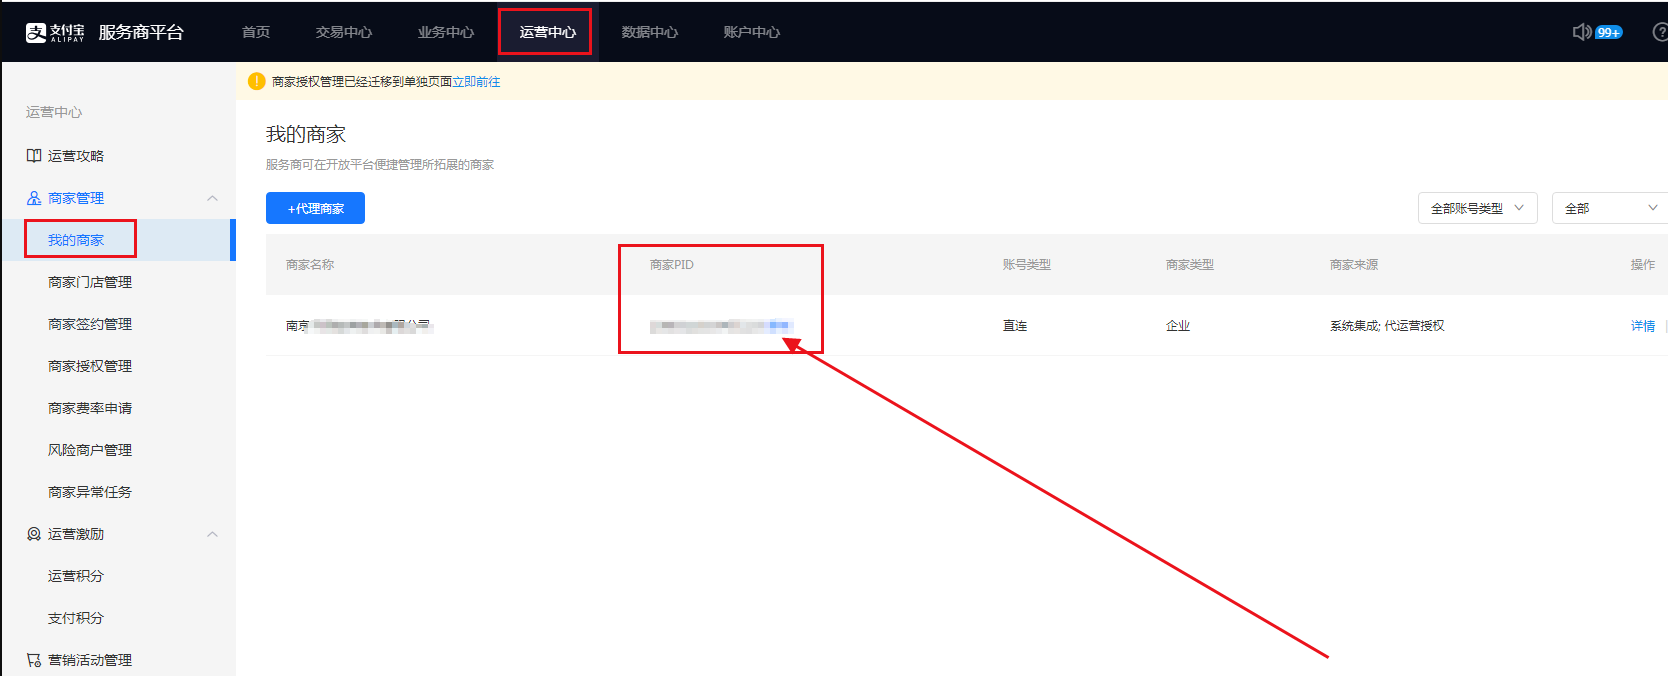Select 我的商家 in sidebar
Image resolution: width=1668 pixels, height=676 pixels.
point(76,240)
